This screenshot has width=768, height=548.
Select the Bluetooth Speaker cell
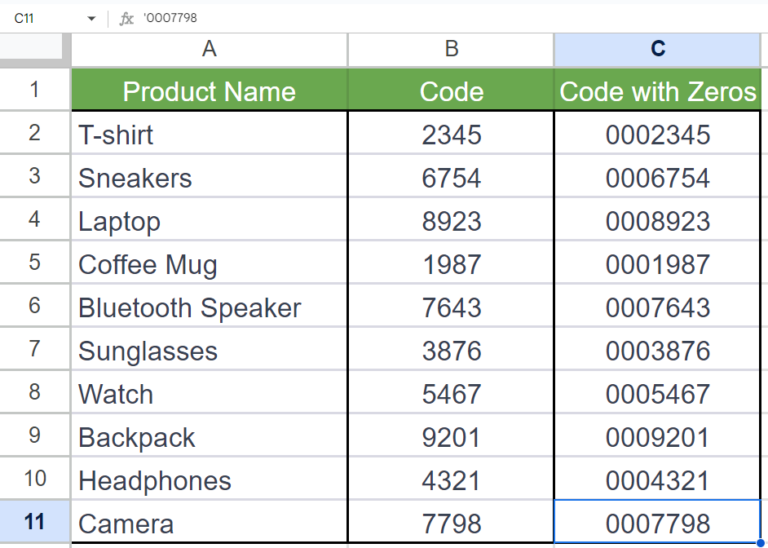tap(209, 308)
